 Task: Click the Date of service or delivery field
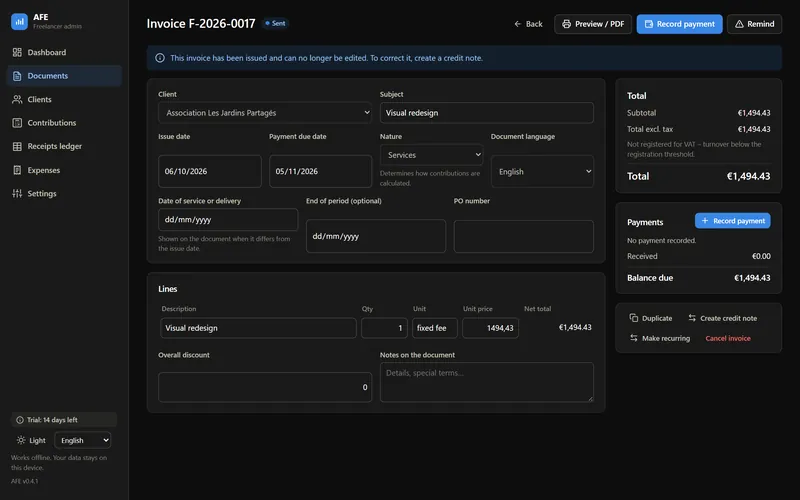click(228, 219)
